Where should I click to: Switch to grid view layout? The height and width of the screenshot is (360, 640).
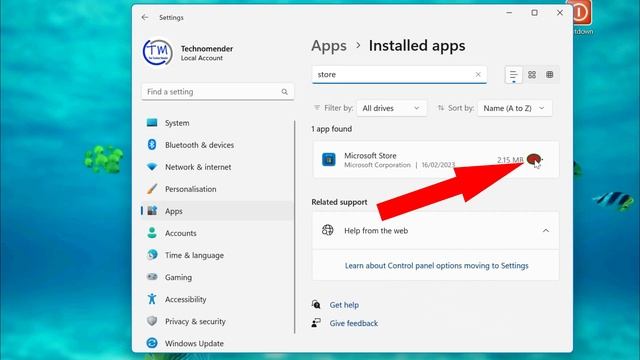pos(532,75)
